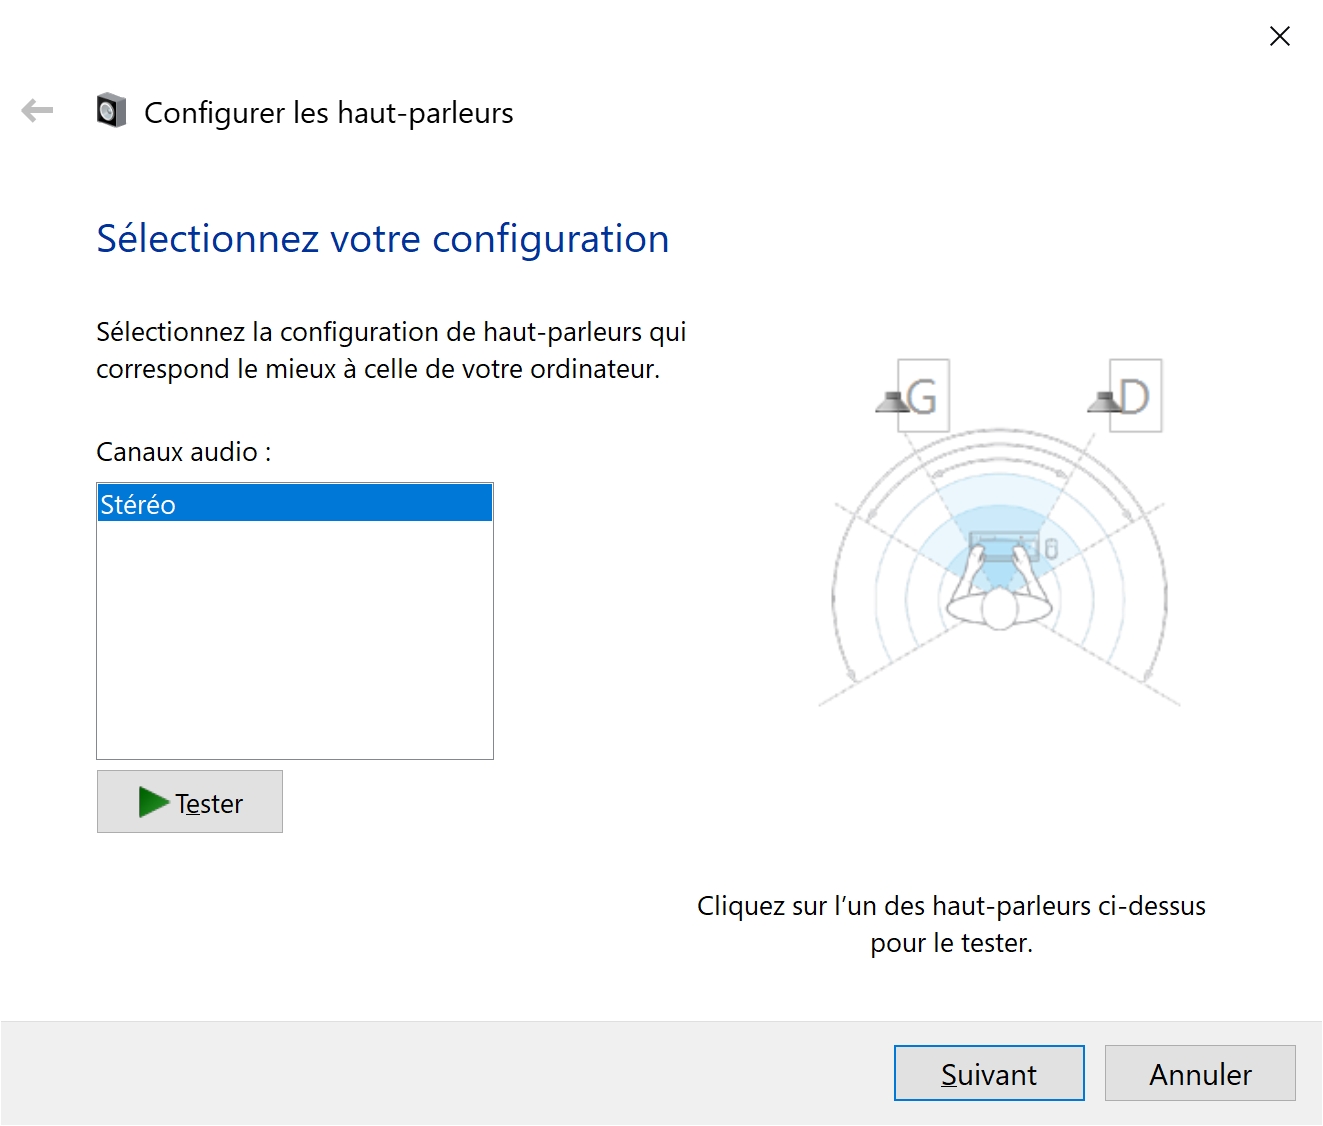Viewport: 1323px width, 1126px height.
Task: Click the heading Sélectionnez votre configuration
Action: click(x=383, y=239)
